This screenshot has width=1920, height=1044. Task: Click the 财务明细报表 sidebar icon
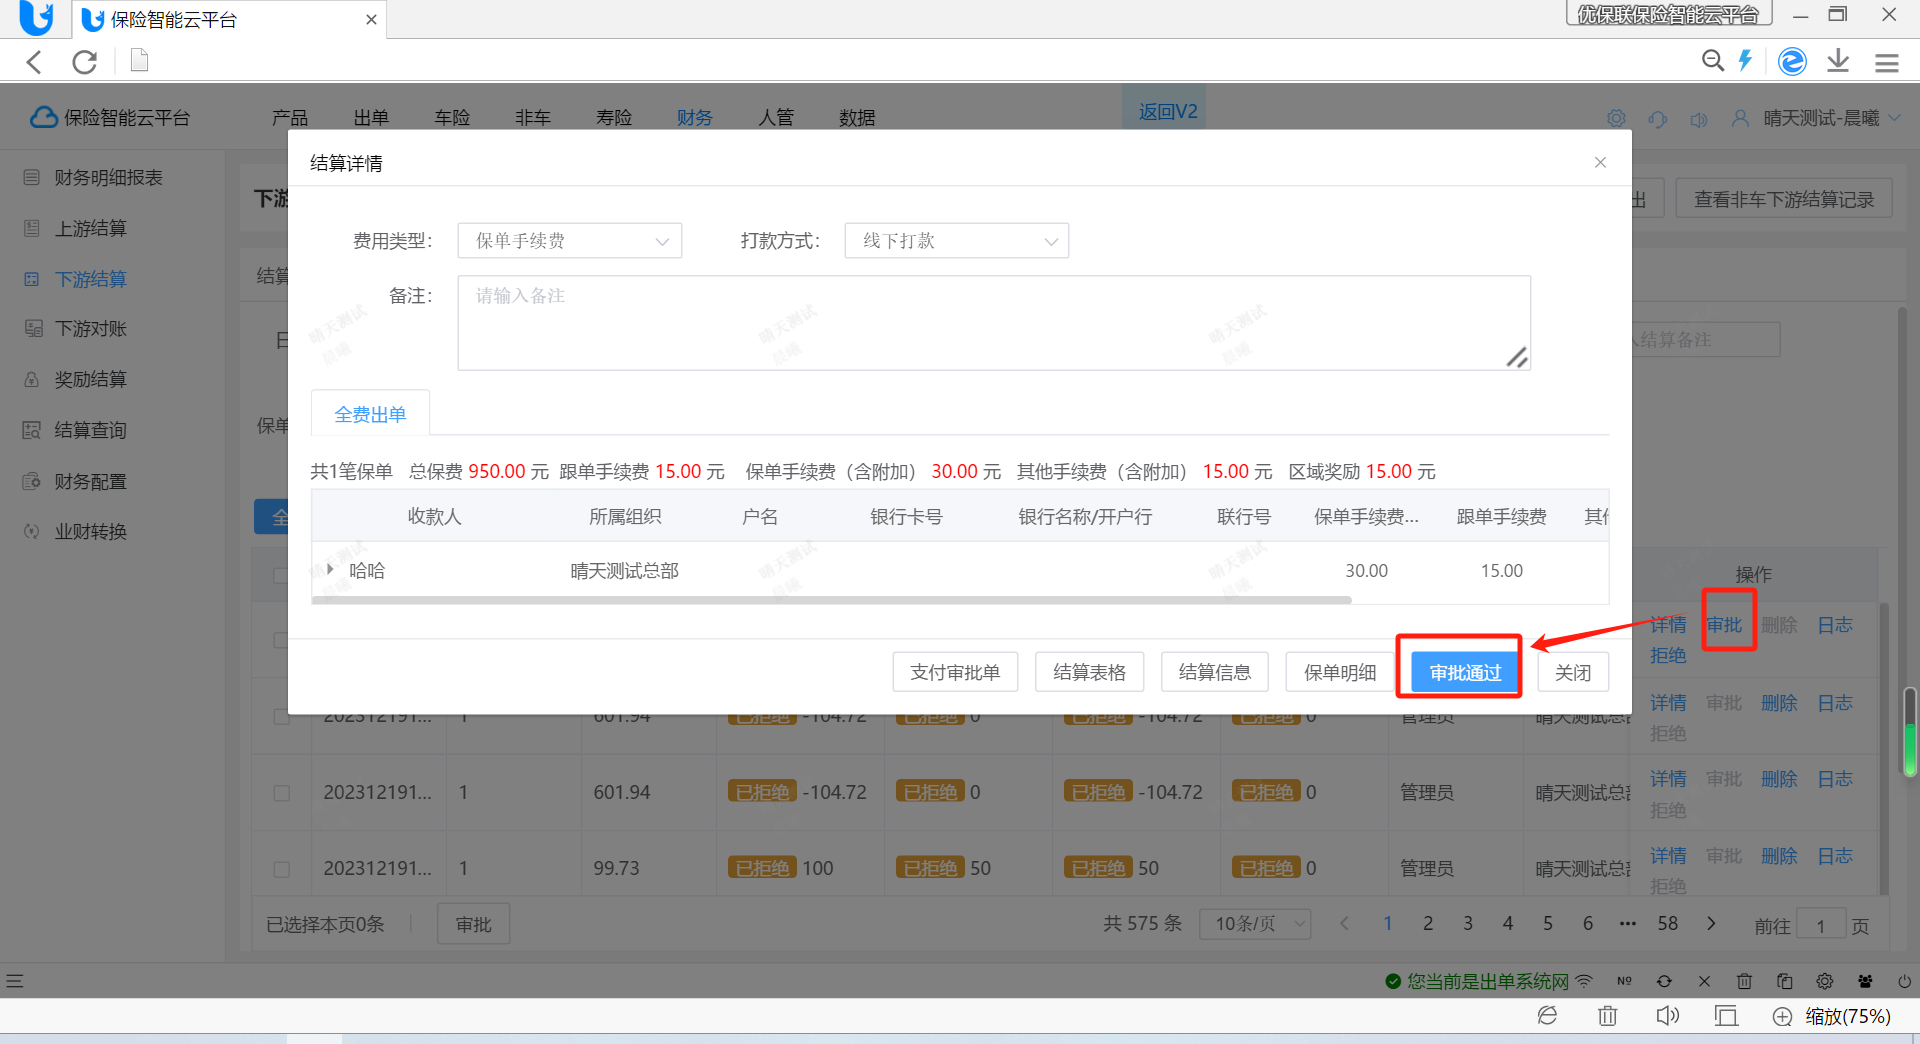point(32,178)
